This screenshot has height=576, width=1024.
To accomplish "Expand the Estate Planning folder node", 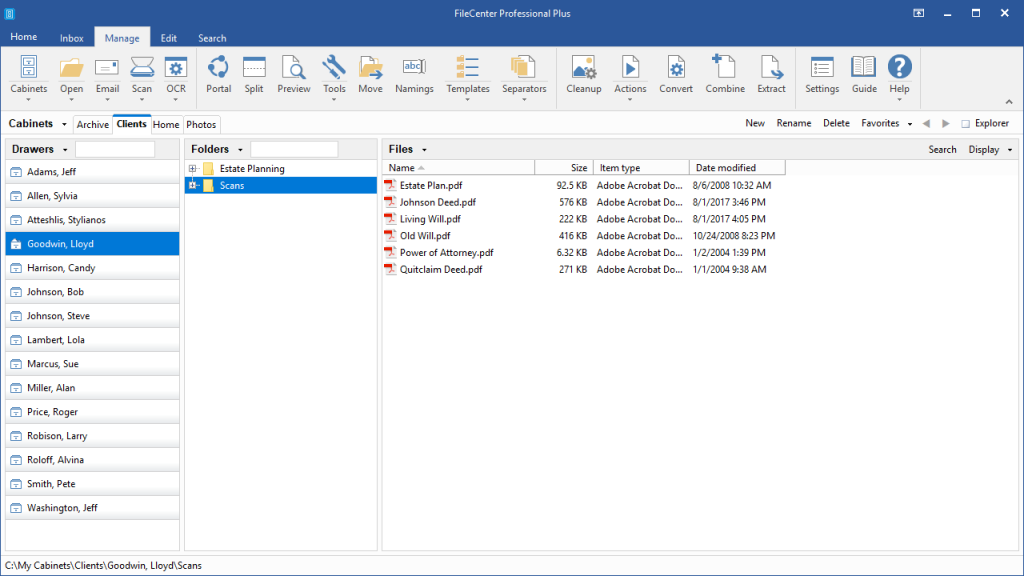I will click(x=193, y=168).
